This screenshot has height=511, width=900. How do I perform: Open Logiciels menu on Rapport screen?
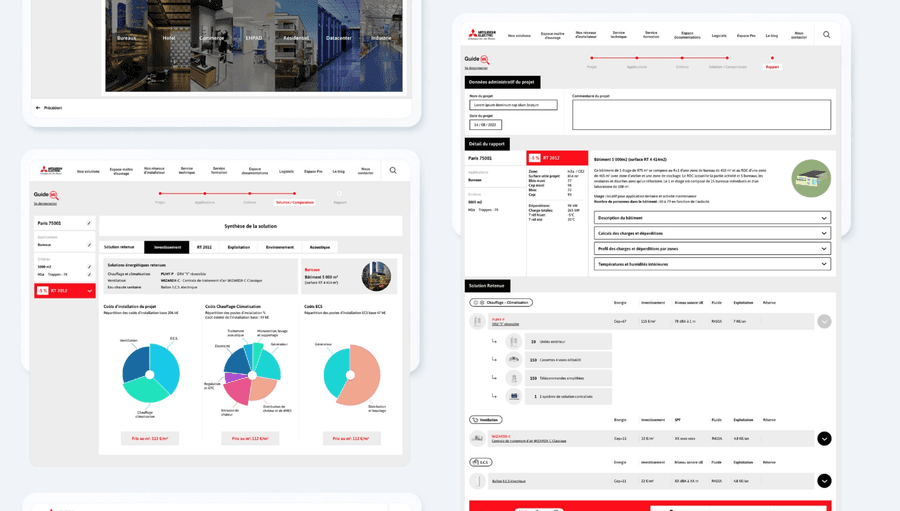click(x=719, y=35)
